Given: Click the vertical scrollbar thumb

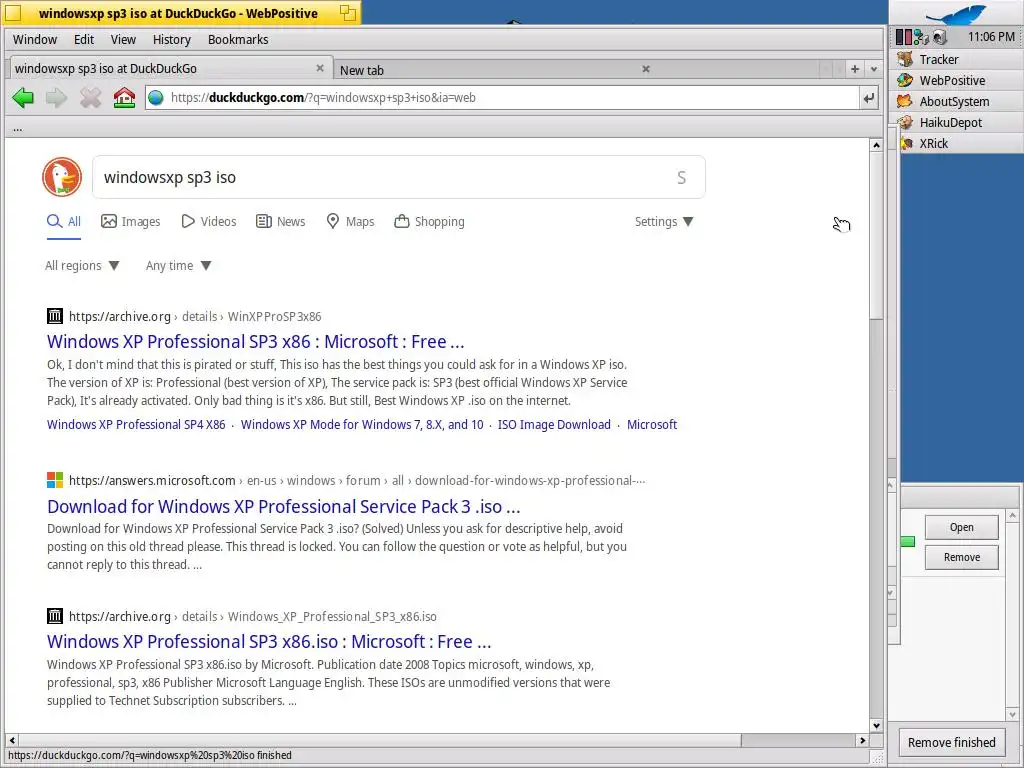Looking at the screenshot, I should (876, 236).
